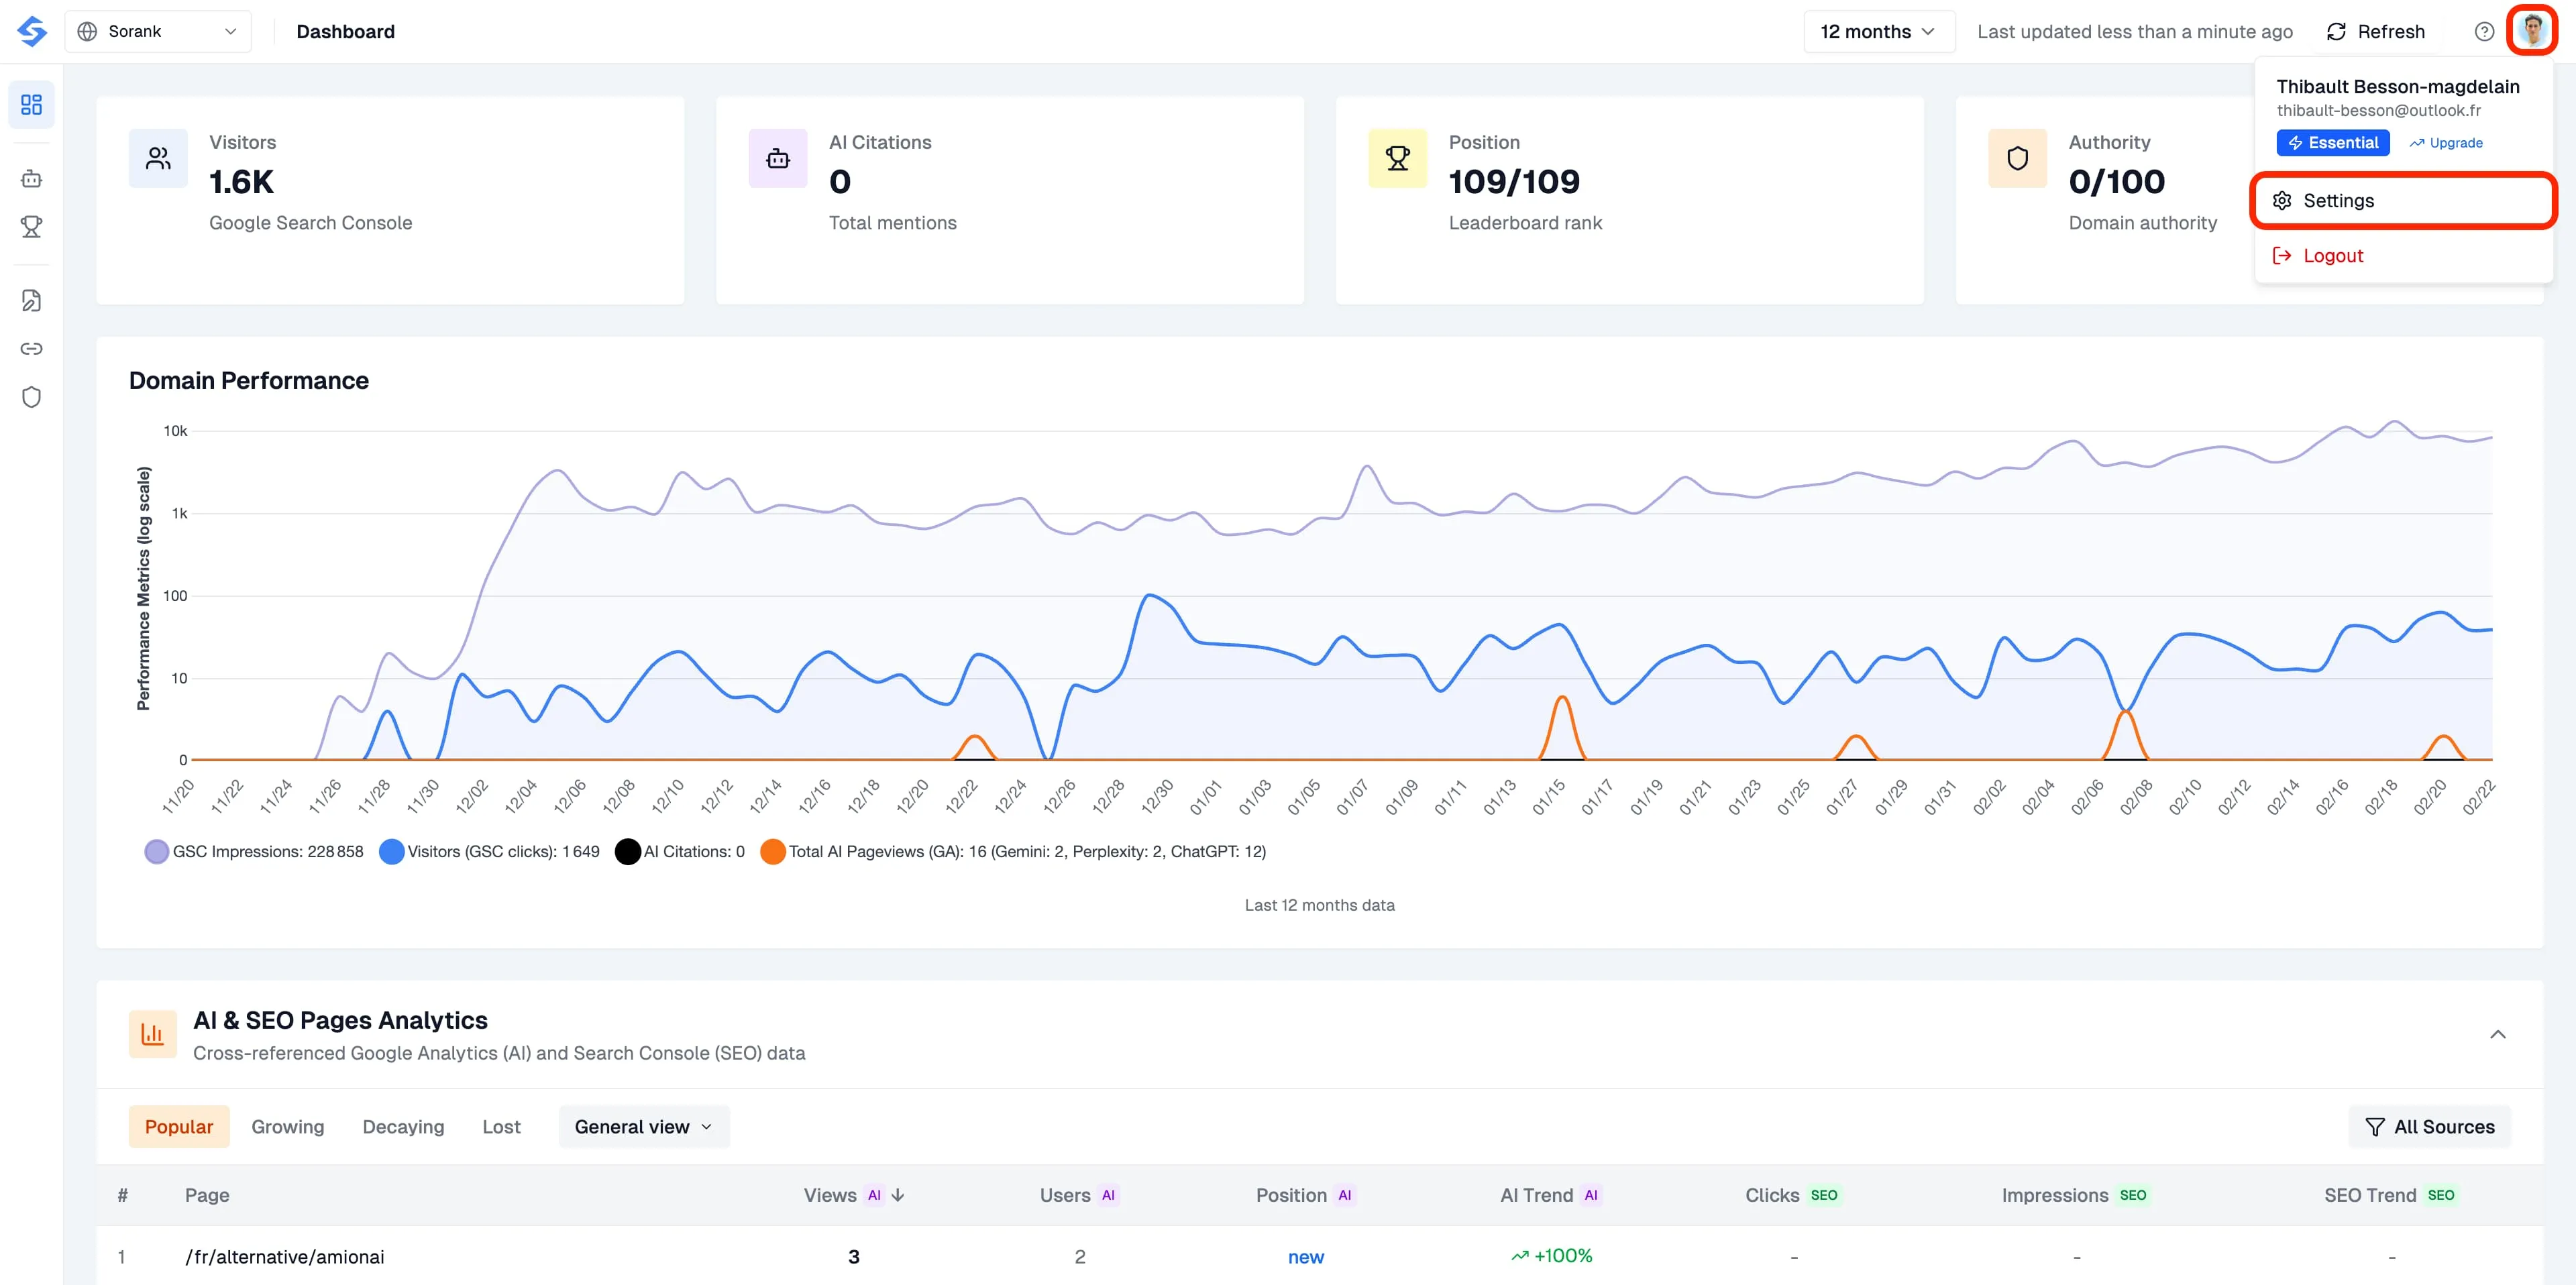Open the 12 months period dropdown
Image resolution: width=2576 pixels, height=1285 pixels.
click(x=1878, y=31)
